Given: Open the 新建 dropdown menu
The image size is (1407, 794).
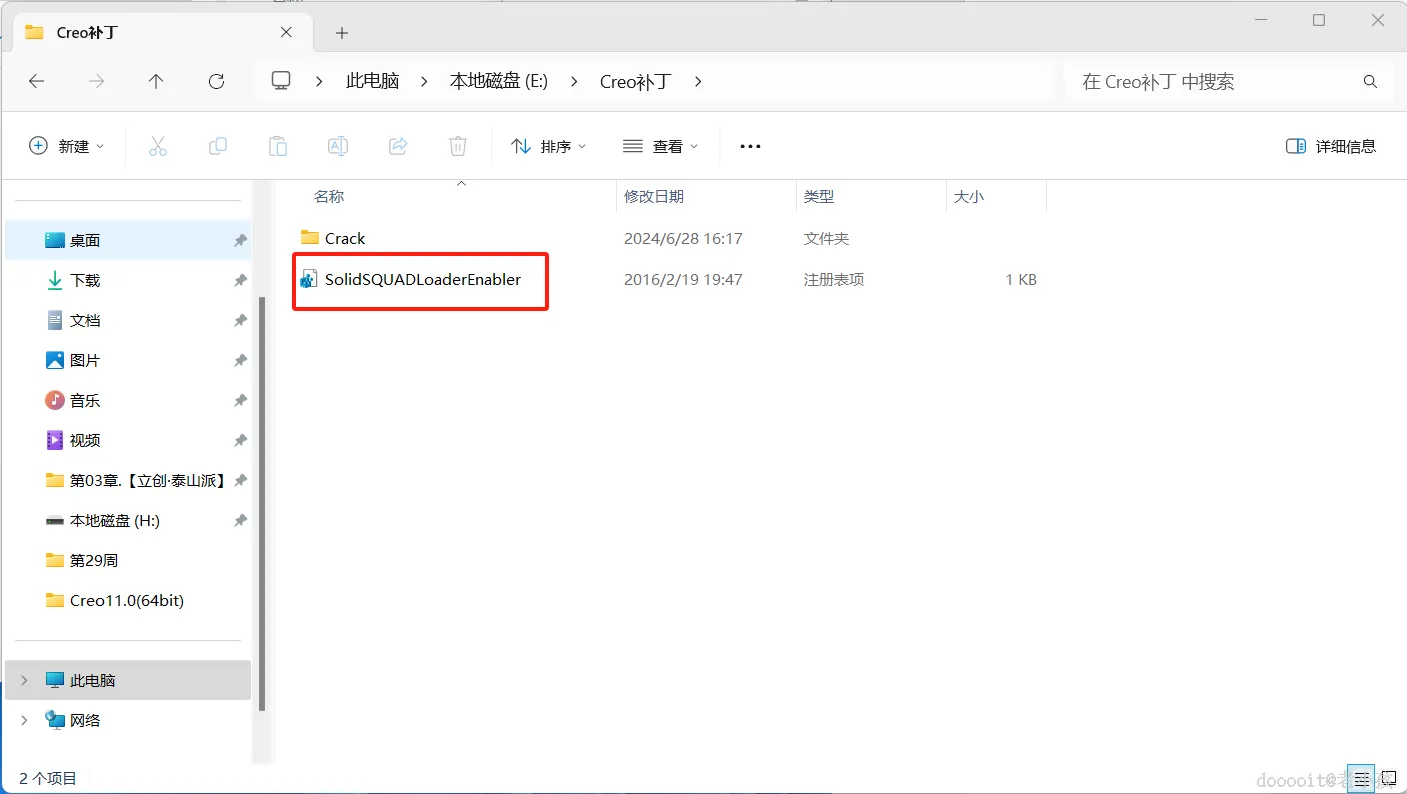Looking at the screenshot, I should pyautogui.click(x=67, y=146).
